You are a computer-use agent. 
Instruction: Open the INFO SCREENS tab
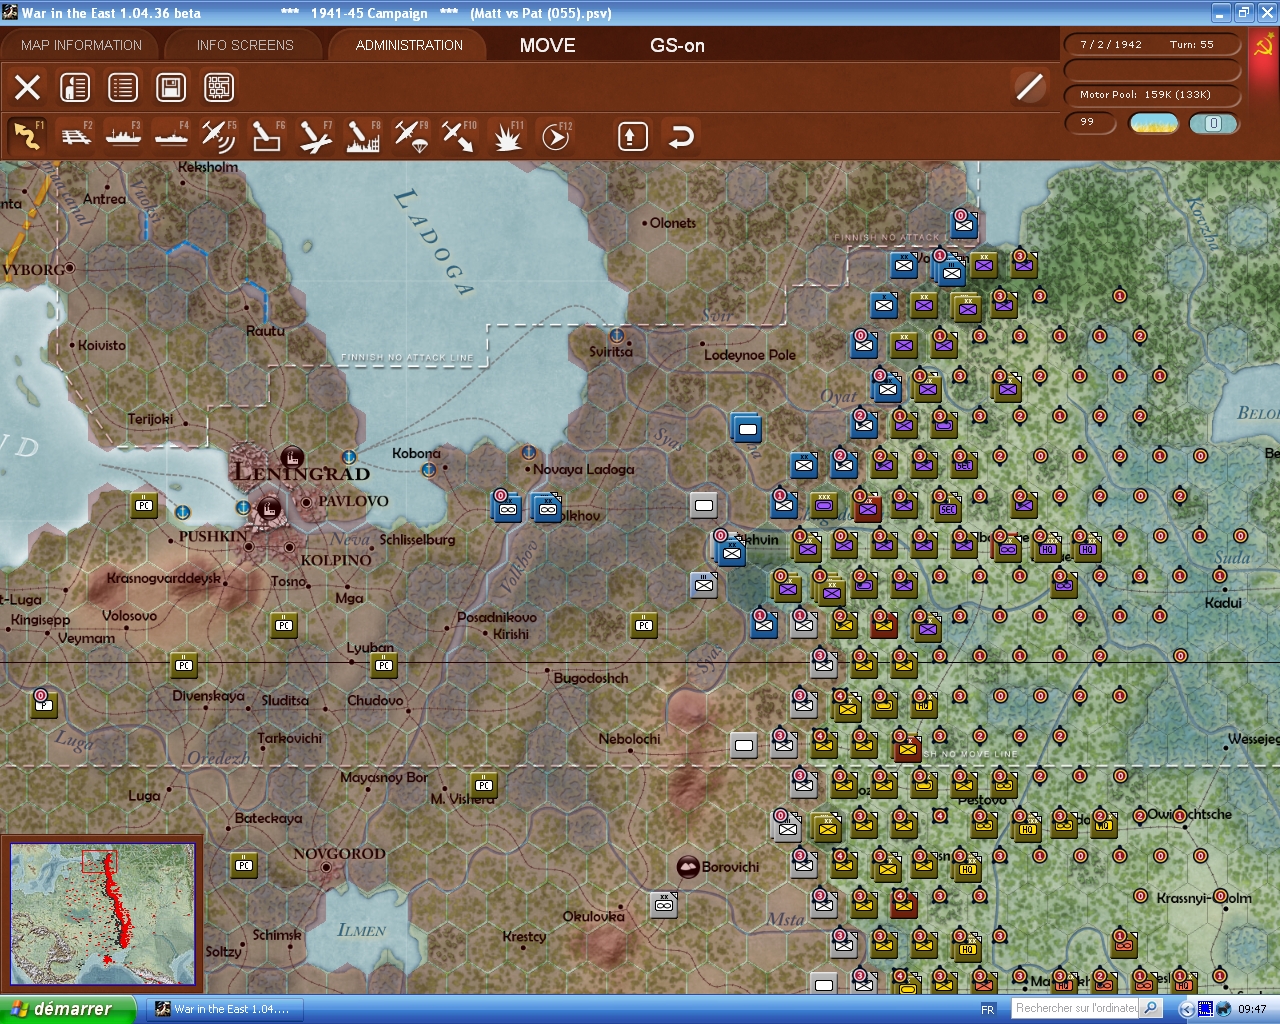[245, 45]
